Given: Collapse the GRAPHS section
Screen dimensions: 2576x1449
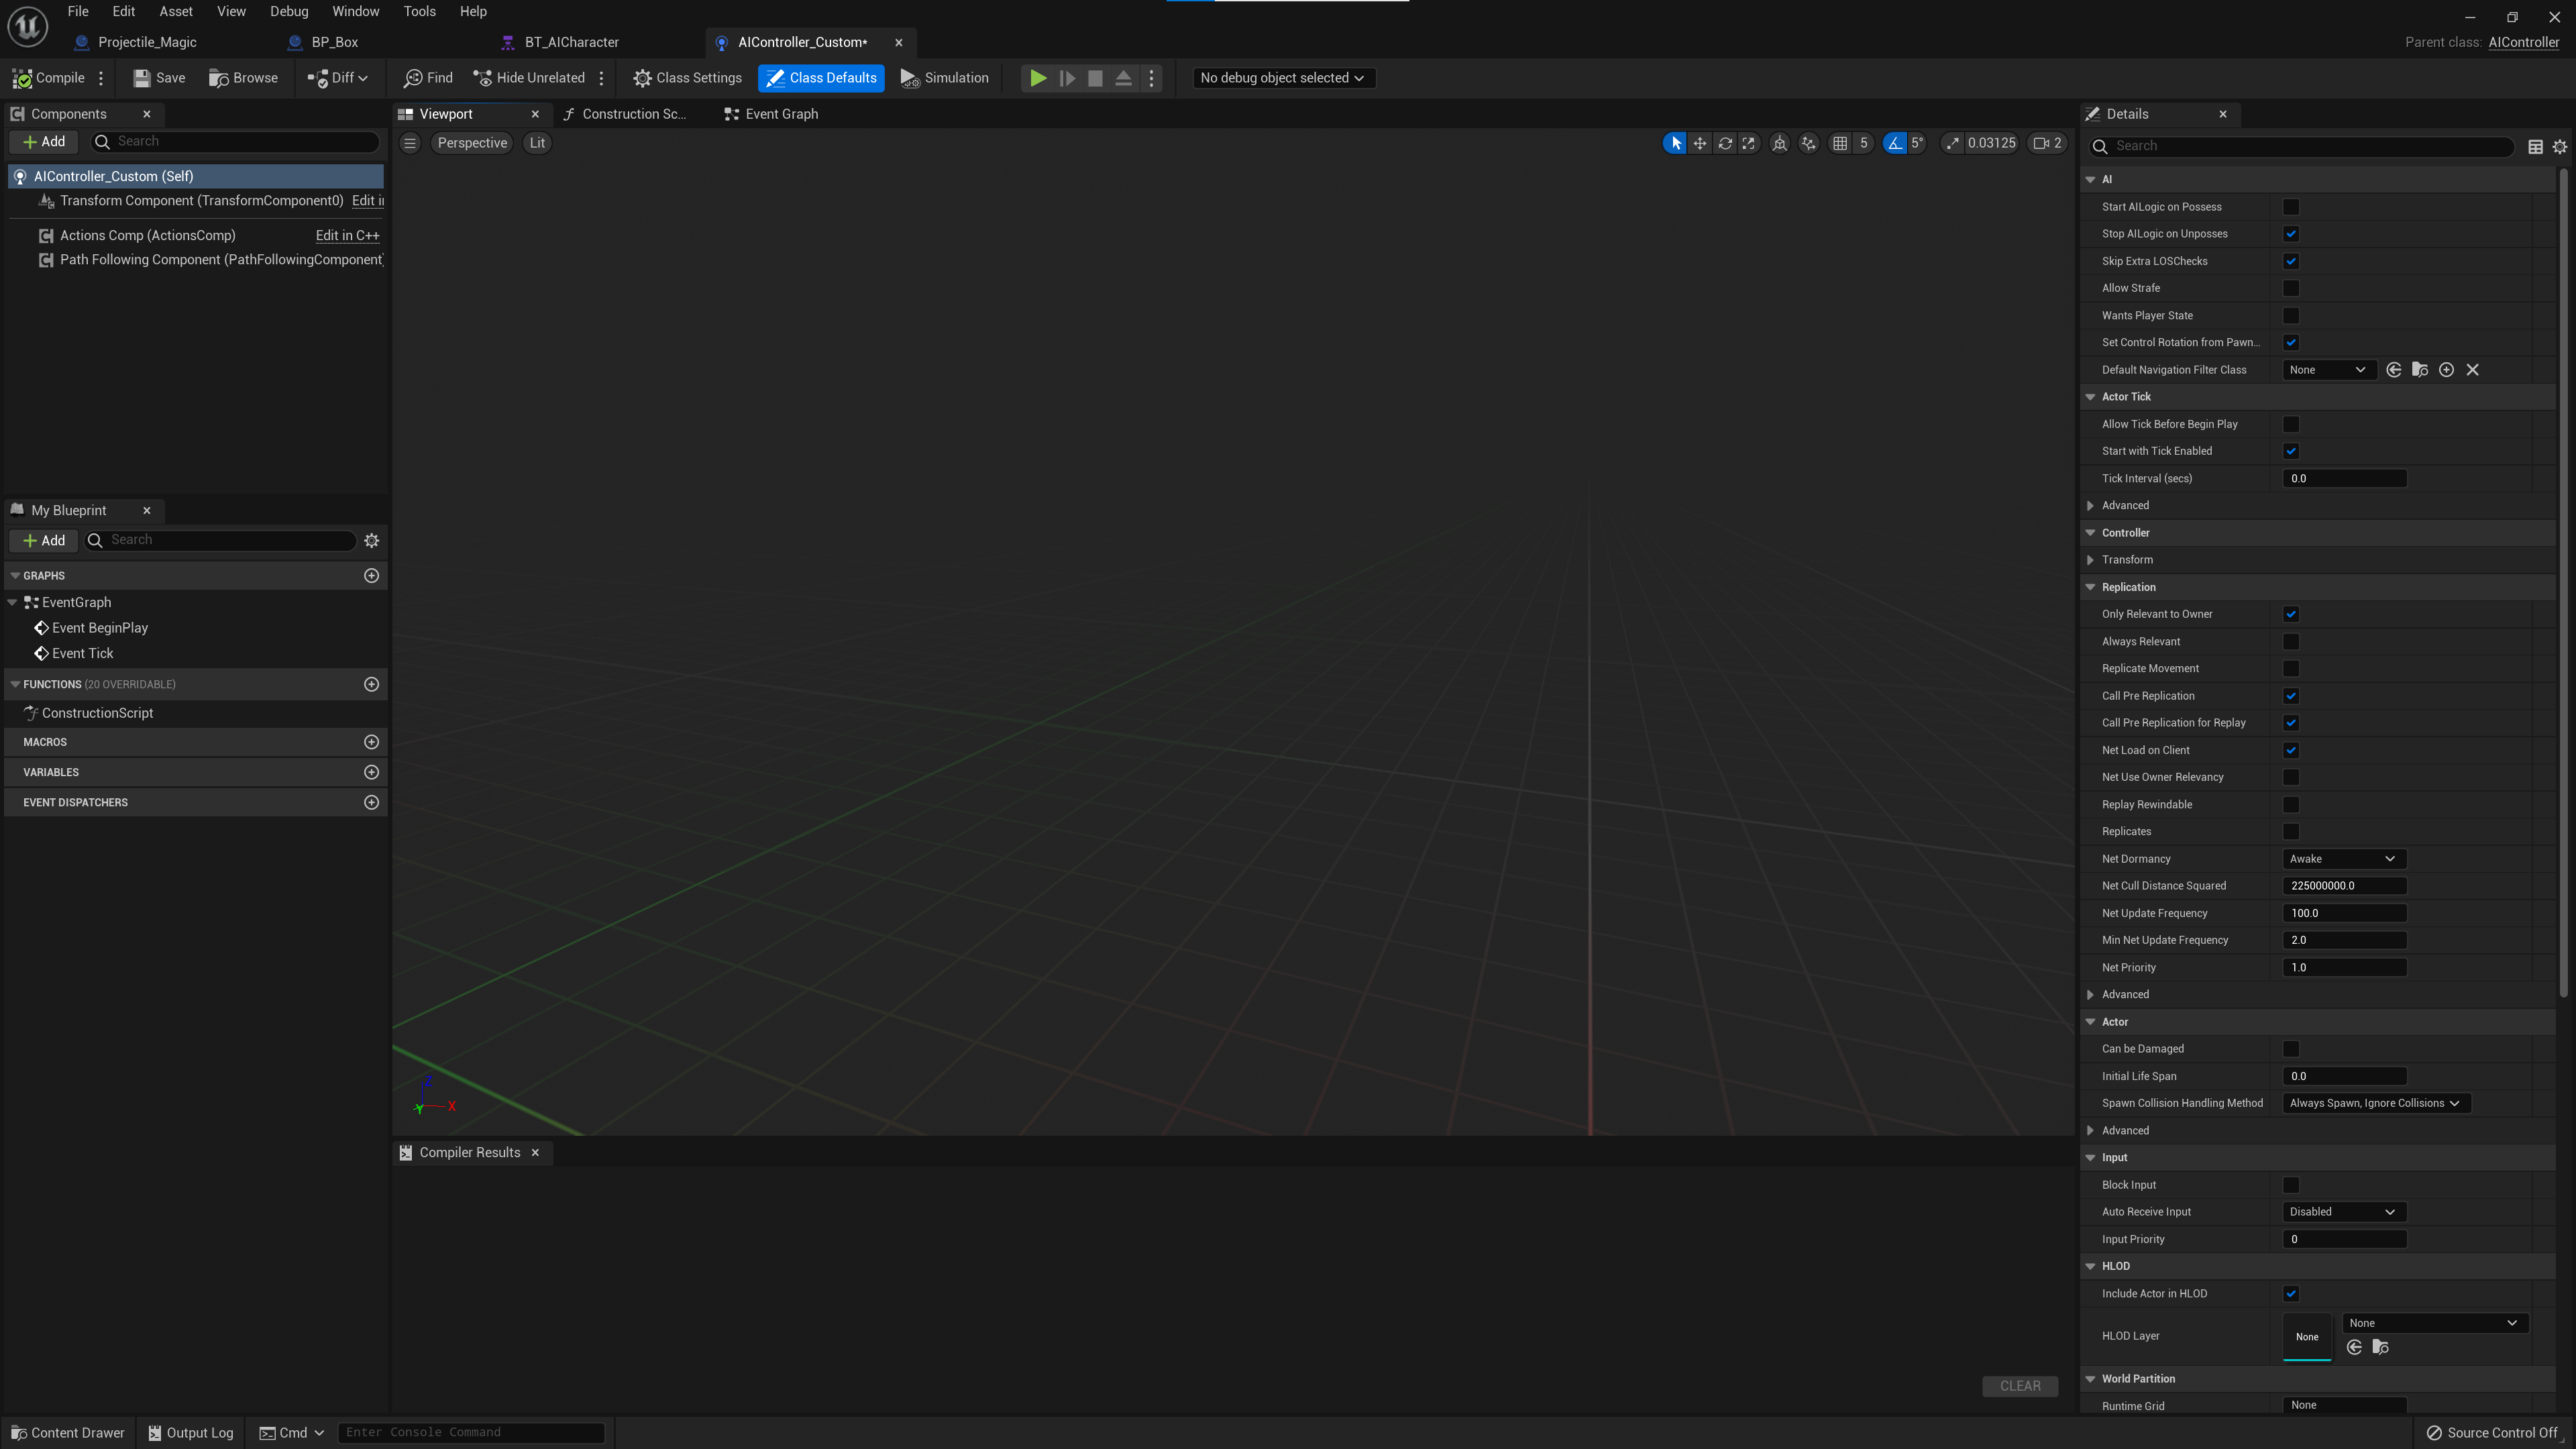Looking at the screenshot, I should [x=15, y=576].
